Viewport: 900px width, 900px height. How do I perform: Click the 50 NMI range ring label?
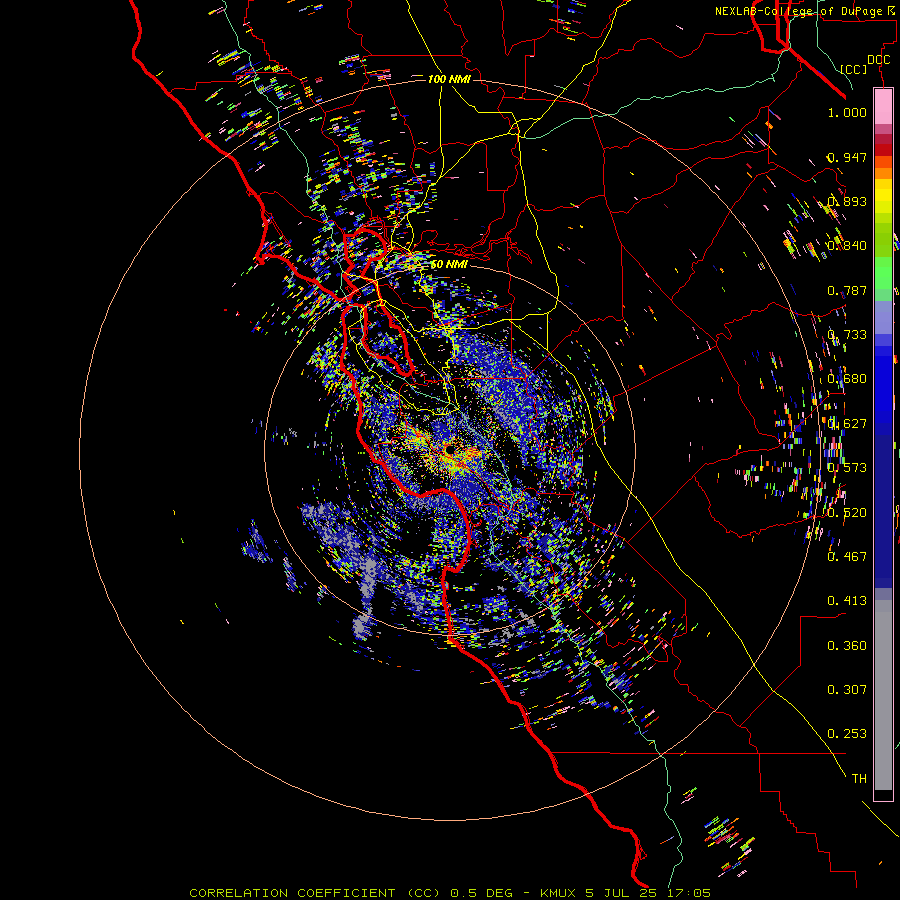pyautogui.click(x=448, y=265)
